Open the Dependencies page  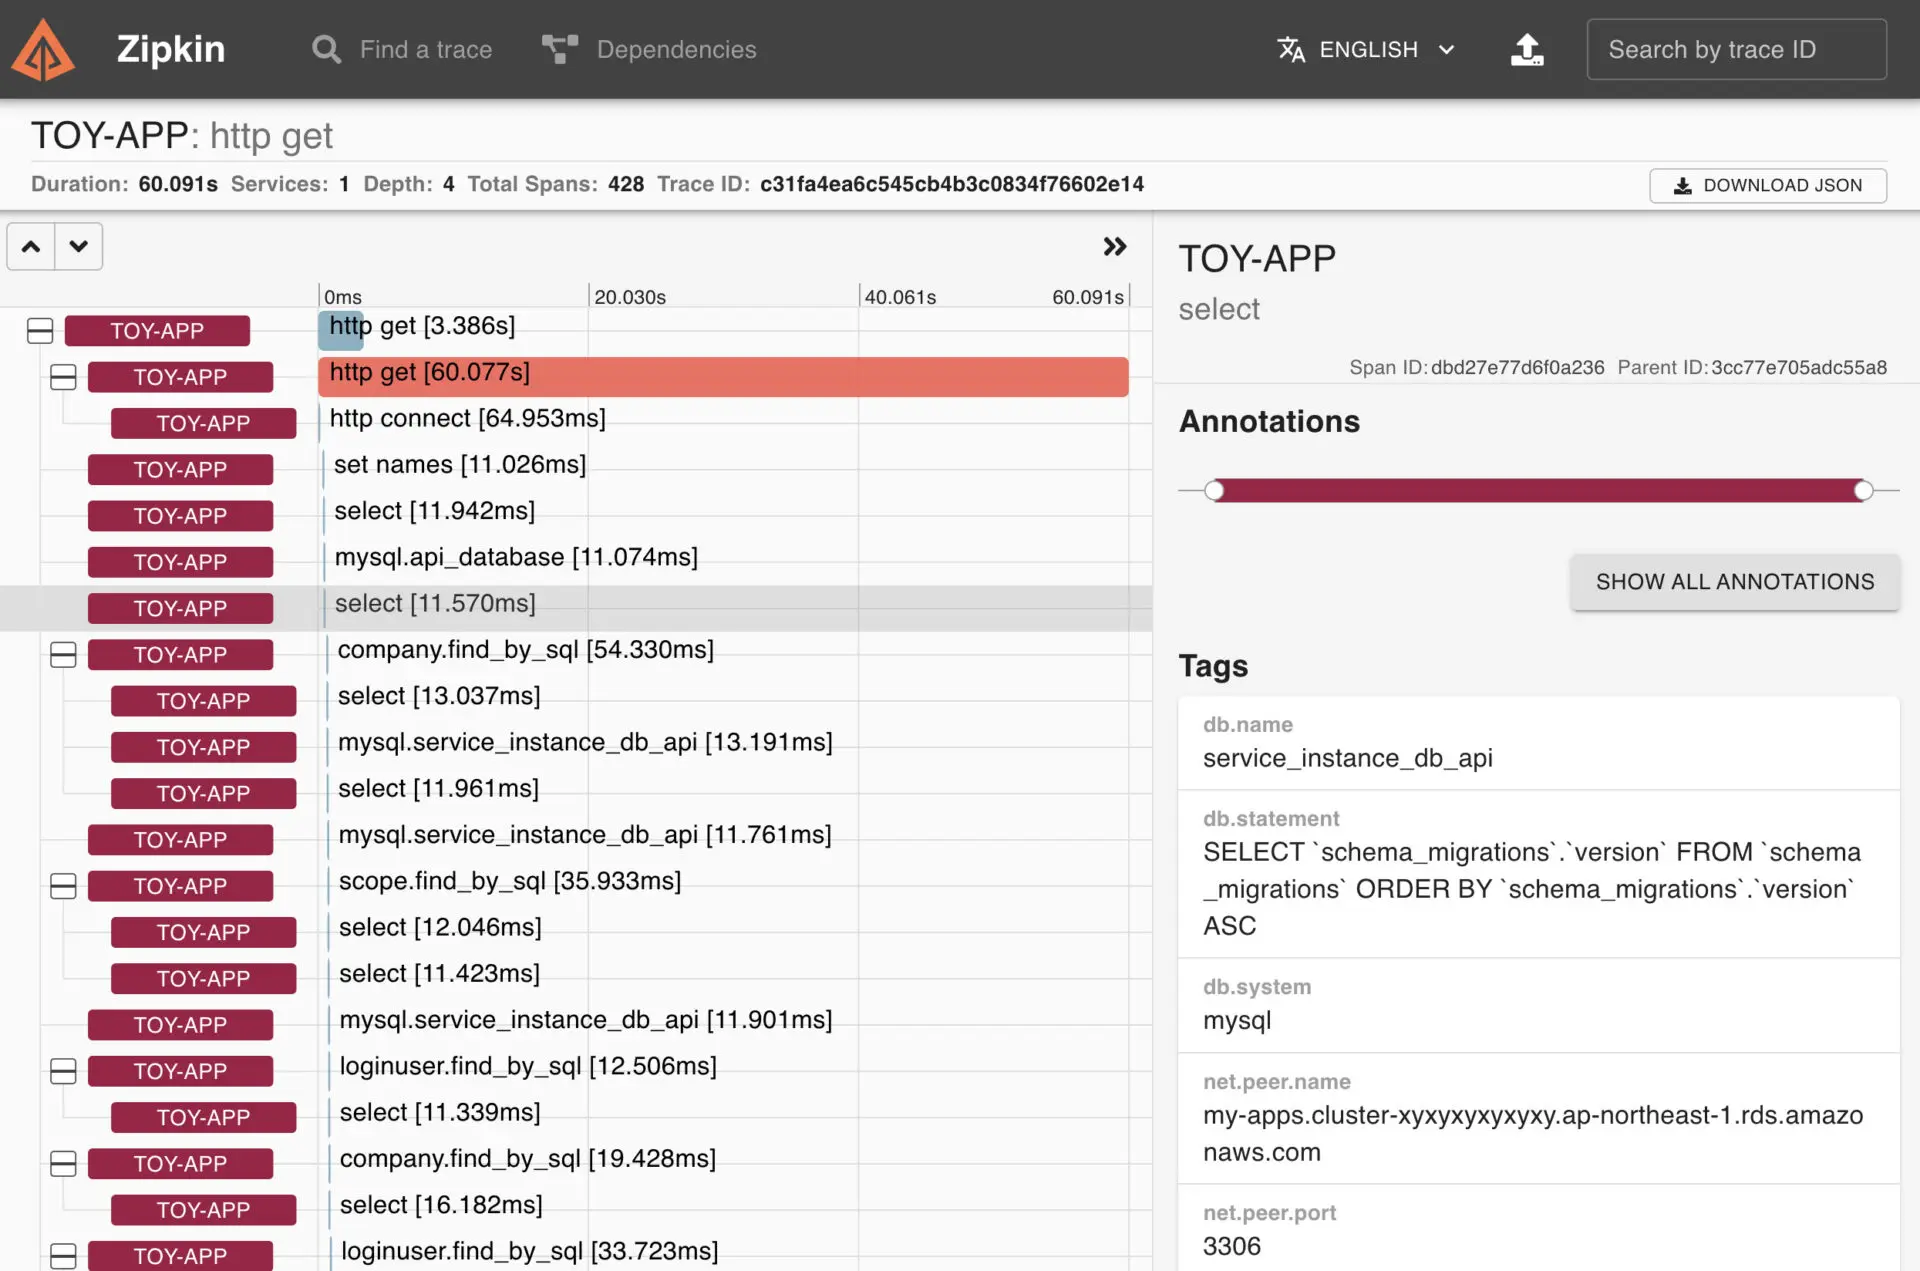(676, 49)
